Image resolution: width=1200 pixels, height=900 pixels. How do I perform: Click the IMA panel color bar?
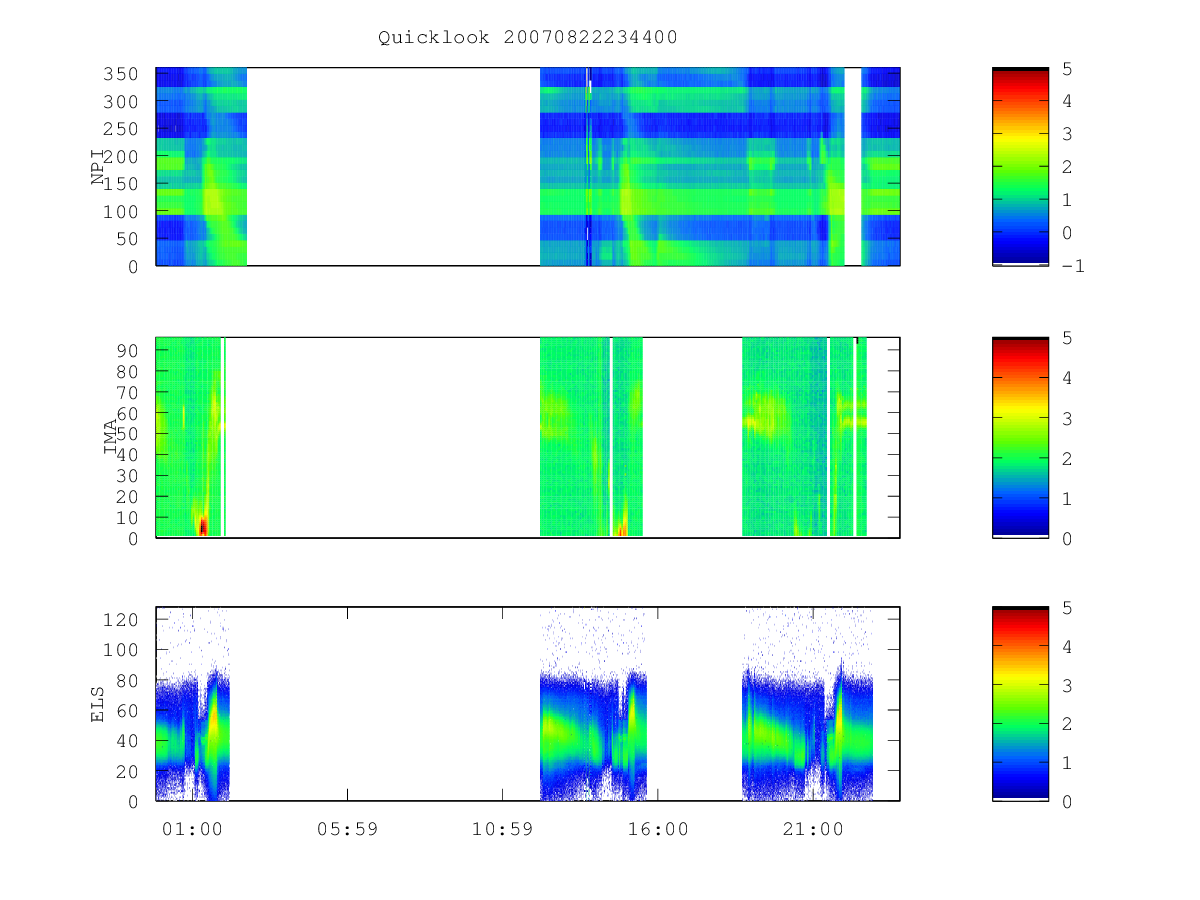pos(1020,438)
